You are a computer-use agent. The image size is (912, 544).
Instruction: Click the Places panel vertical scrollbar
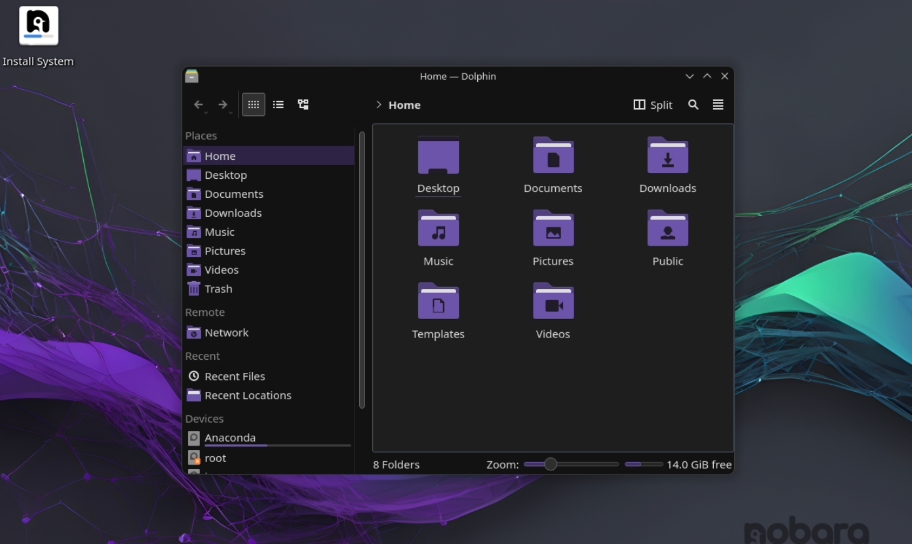[x=362, y=270]
